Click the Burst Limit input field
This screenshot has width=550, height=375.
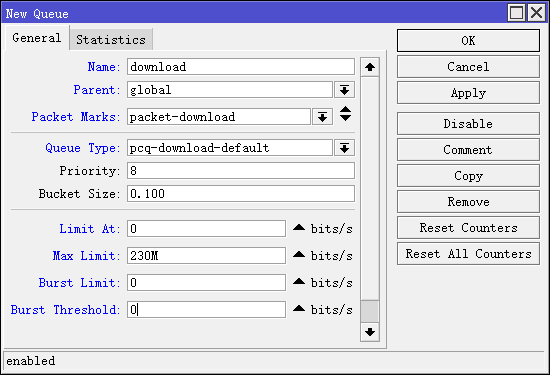click(x=207, y=283)
